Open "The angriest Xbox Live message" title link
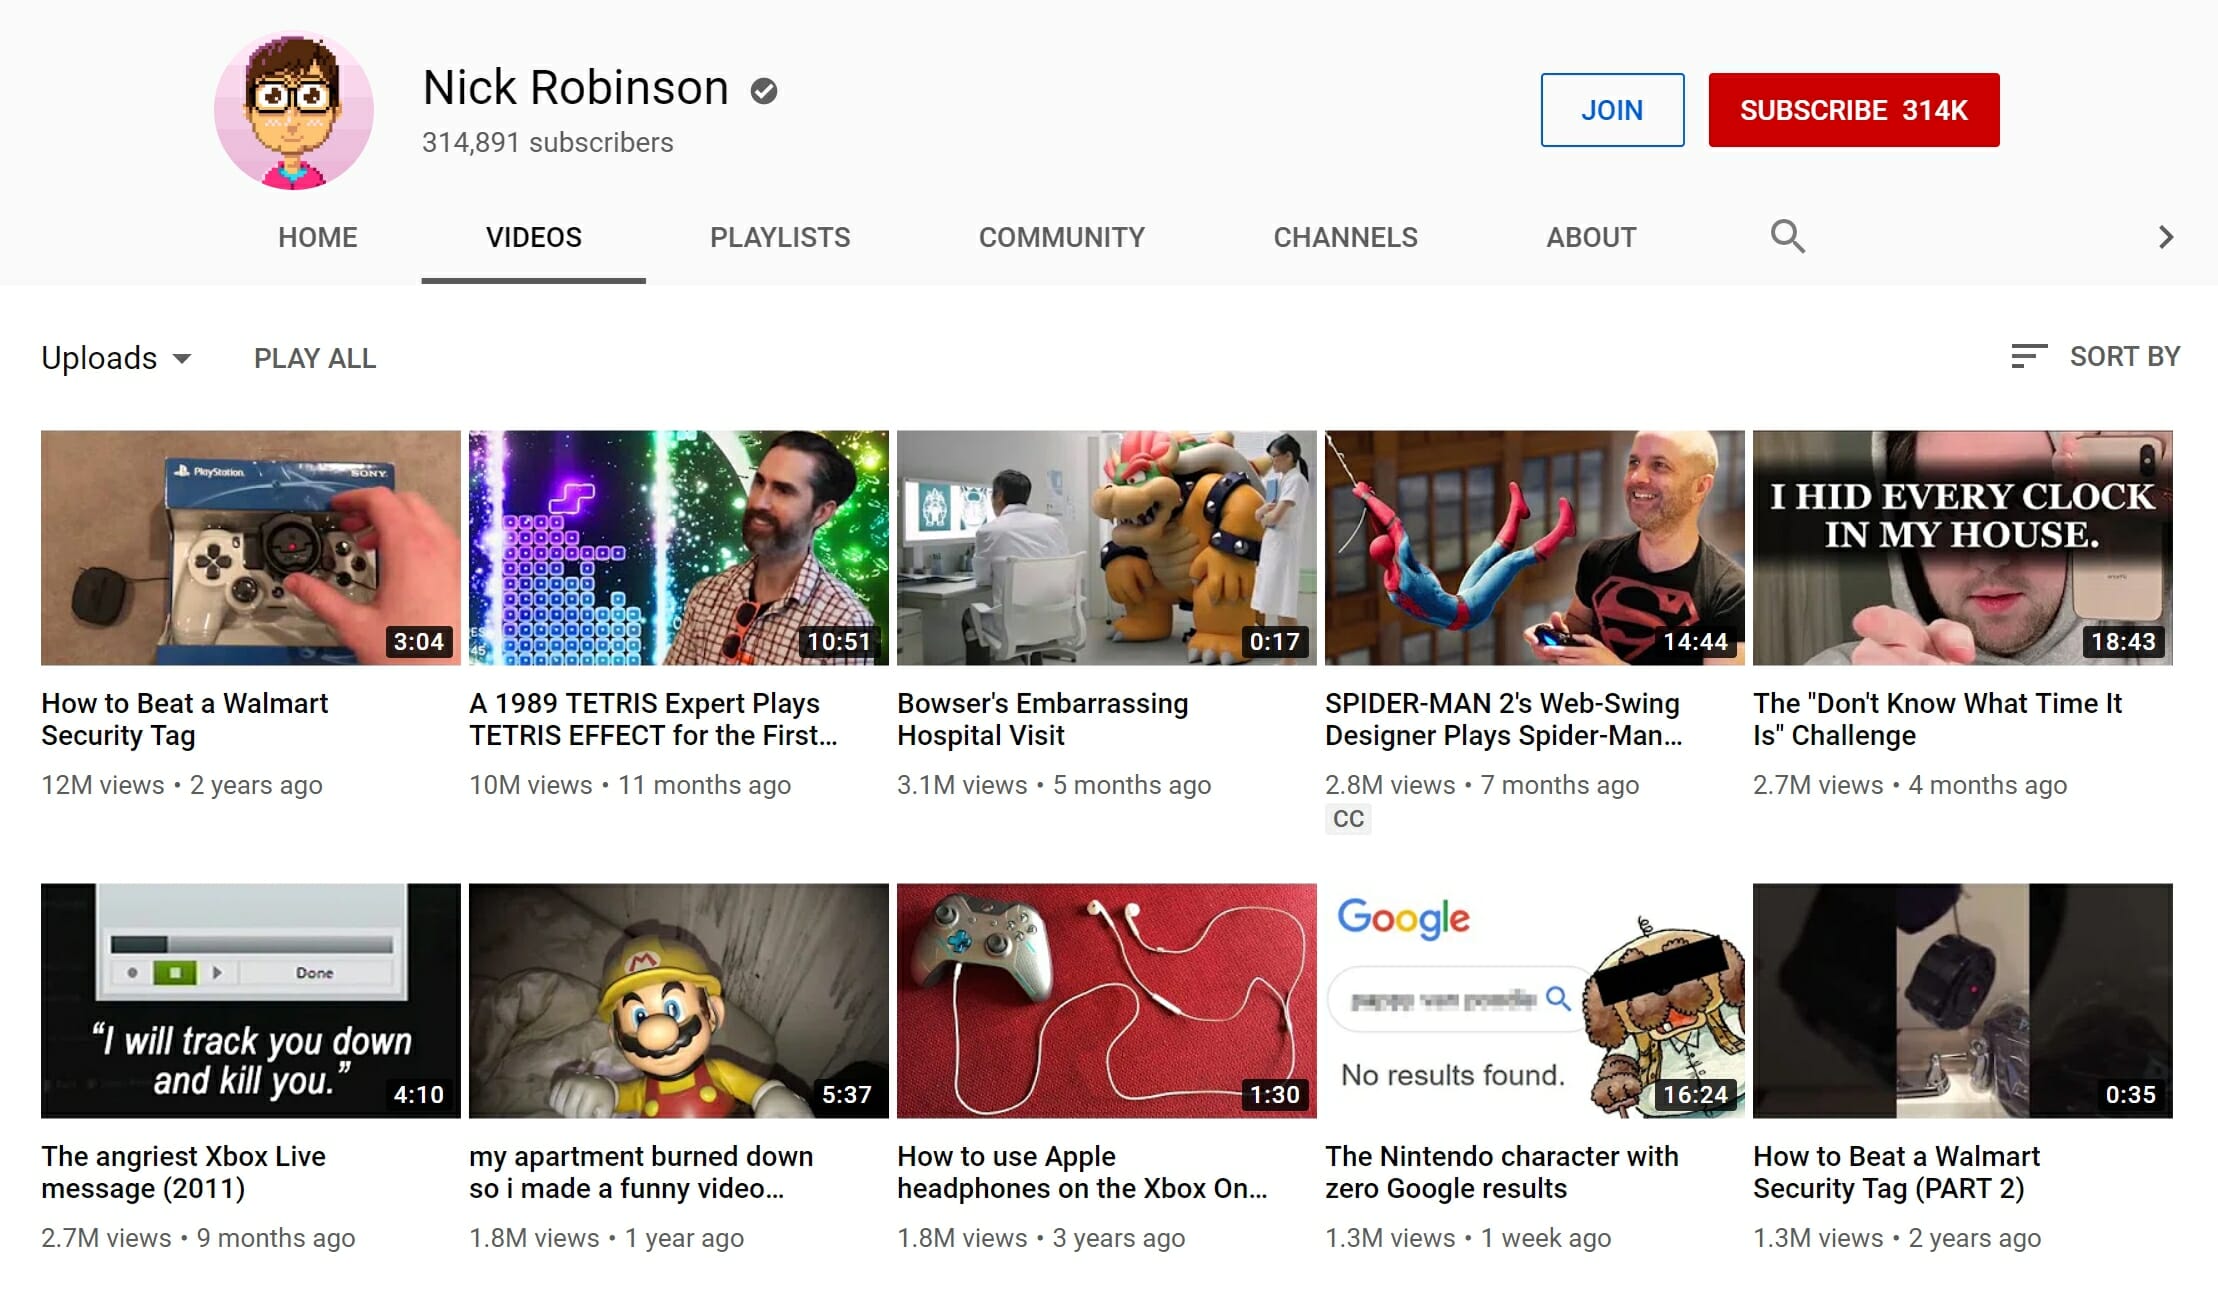This screenshot has height=1301, width=2218. [x=184, y=1172]
